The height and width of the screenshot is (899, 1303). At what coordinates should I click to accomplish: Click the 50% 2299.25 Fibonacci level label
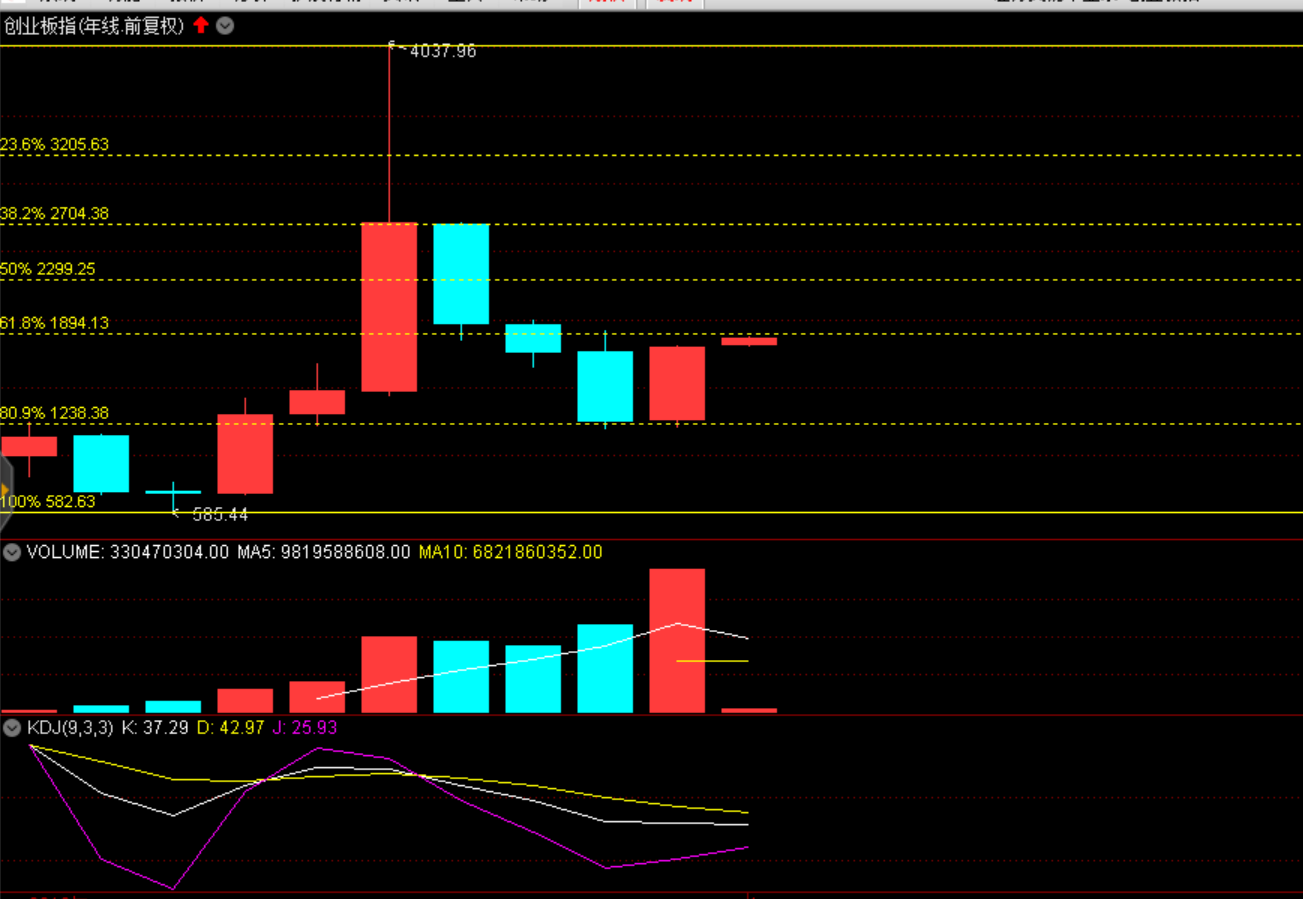(48, 270)
